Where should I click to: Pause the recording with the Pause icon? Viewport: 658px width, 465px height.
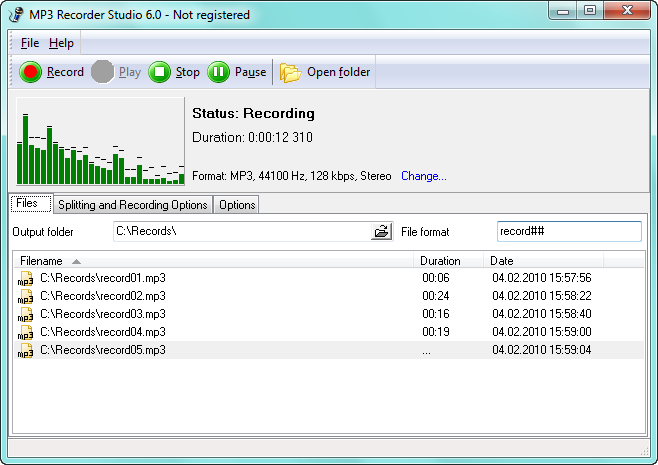click(x=218, y=72)
